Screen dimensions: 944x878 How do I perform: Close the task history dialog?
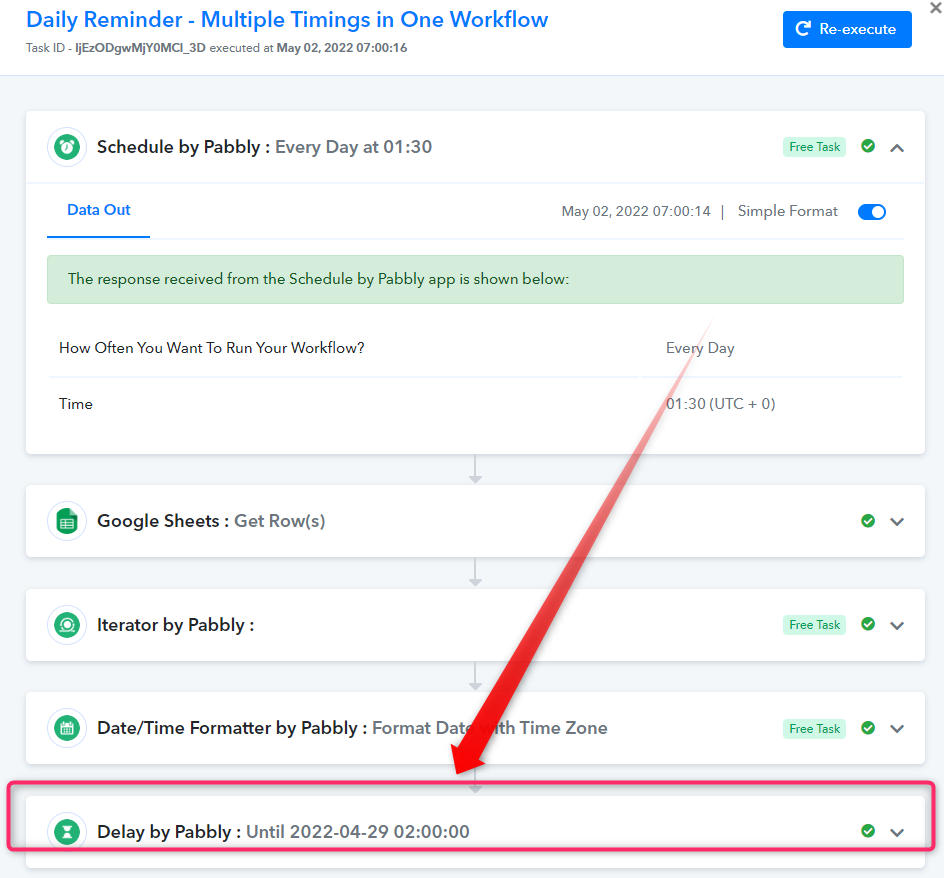(x=936, y=8)
